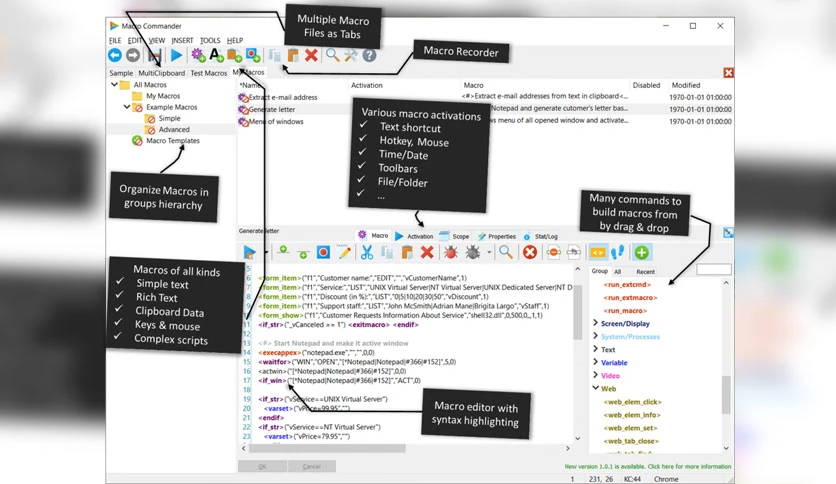Screen dimensions: 836x484
Task: Delete line with editor red X icon
Action: pyautogui.click(x=427, y=252)
